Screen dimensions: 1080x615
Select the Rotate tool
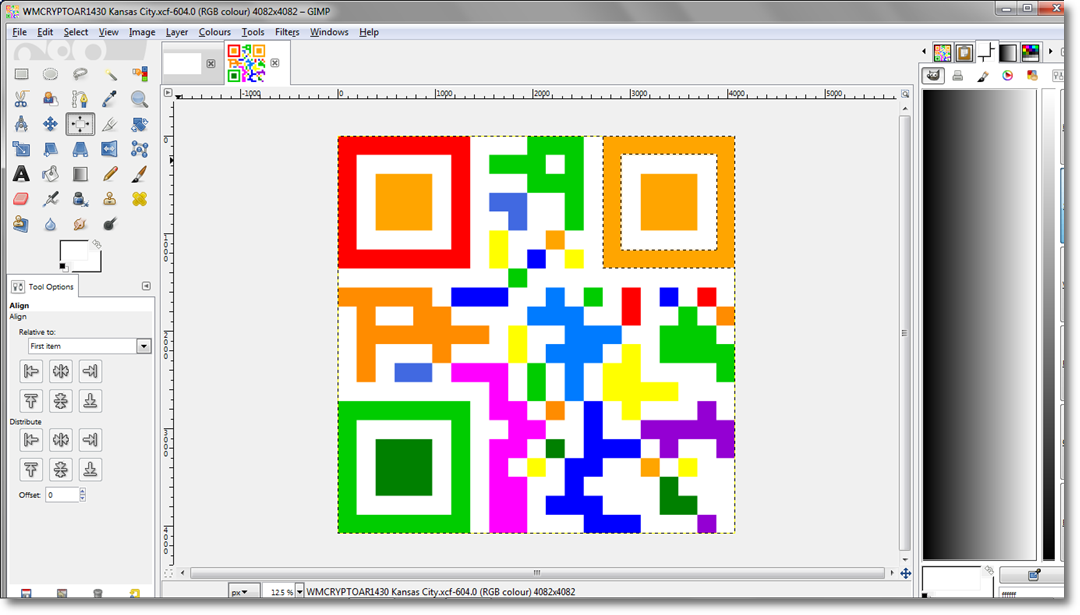[x=139, y=124]
